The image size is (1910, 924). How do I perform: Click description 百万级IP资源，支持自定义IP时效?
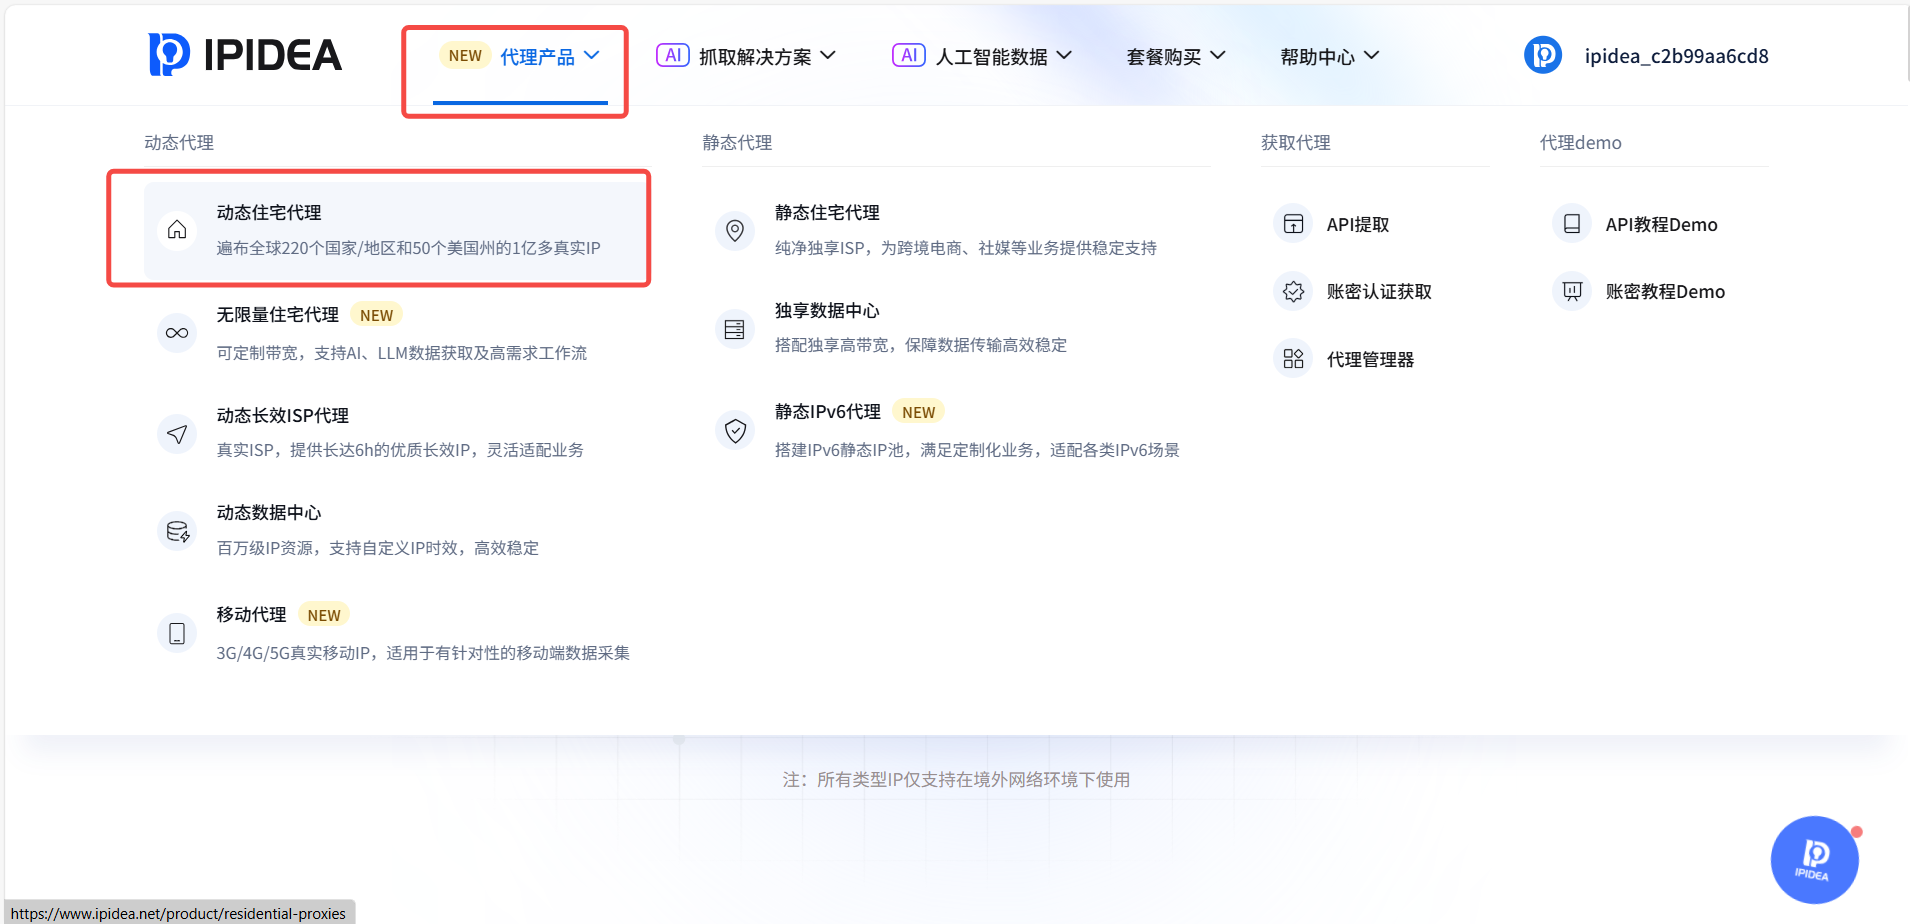coord(378,548)
